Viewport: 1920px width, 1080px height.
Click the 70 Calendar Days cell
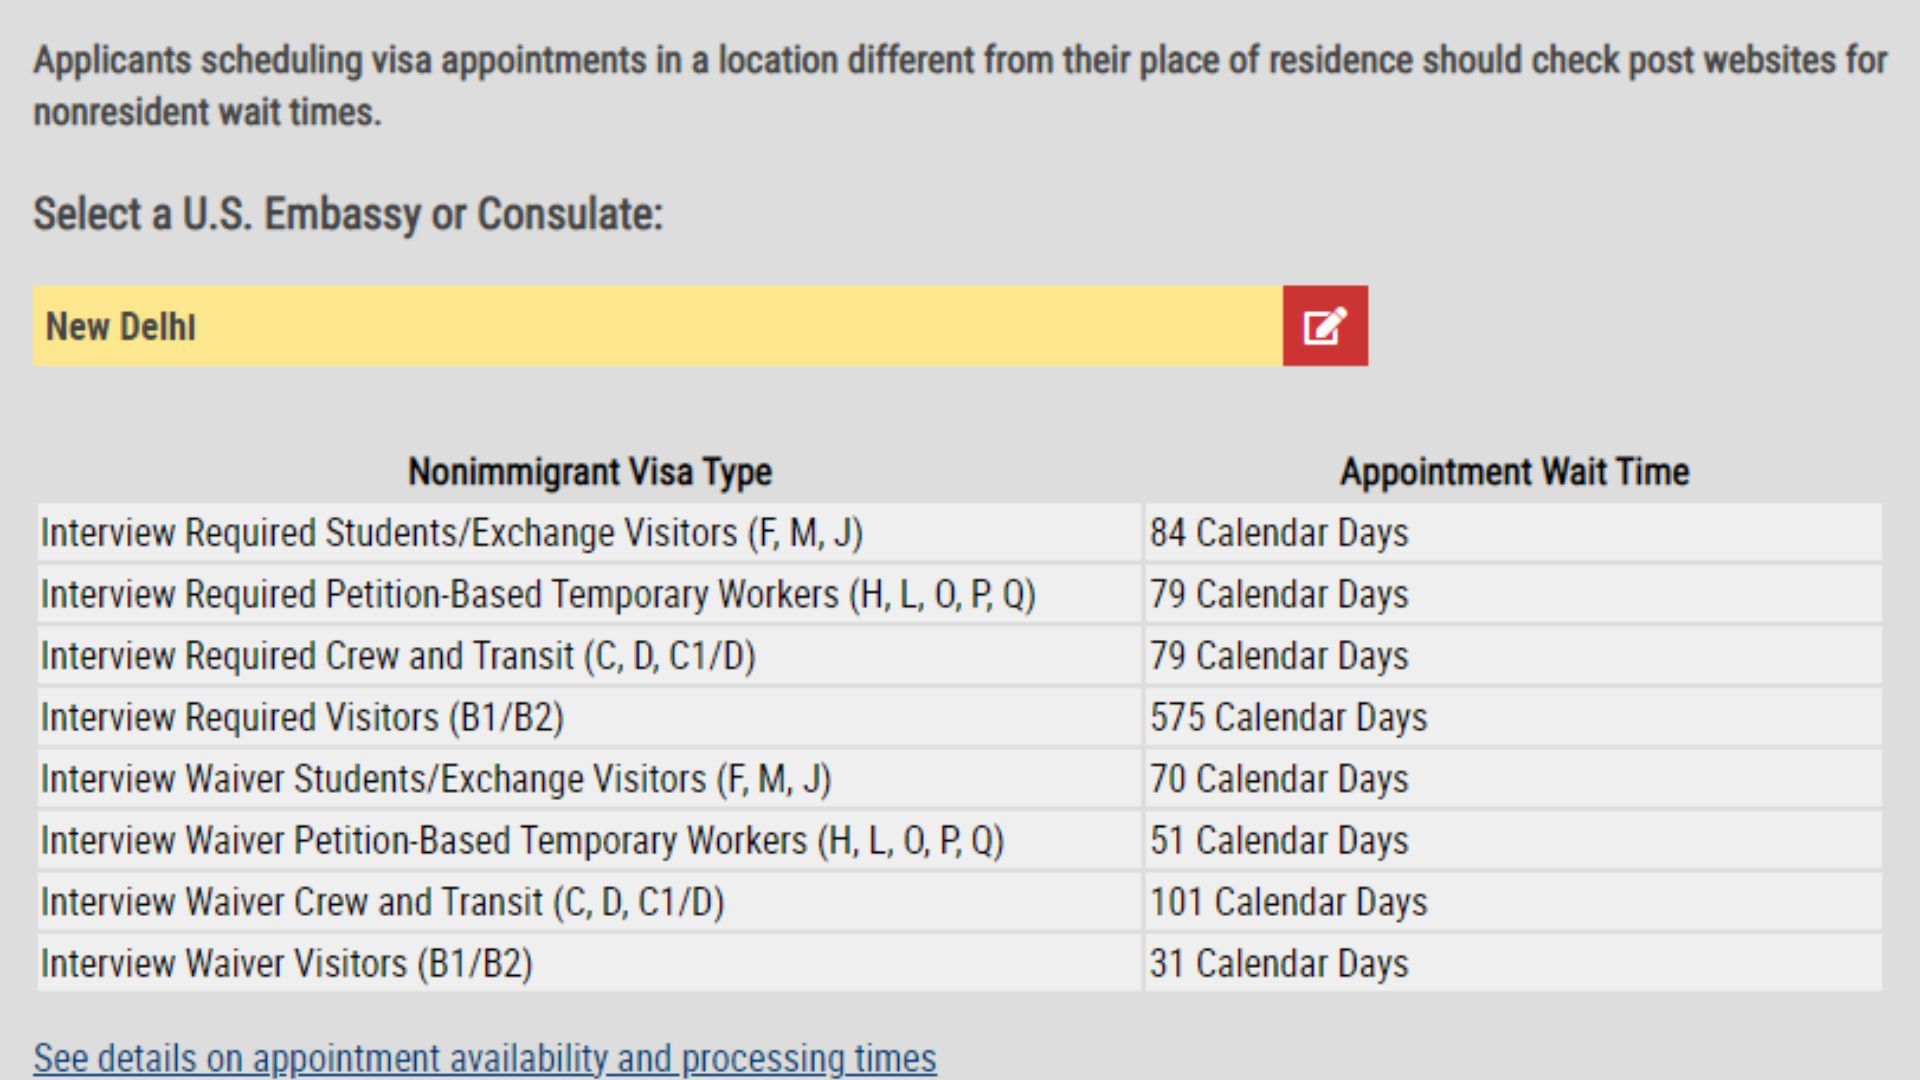point(1513,779)
